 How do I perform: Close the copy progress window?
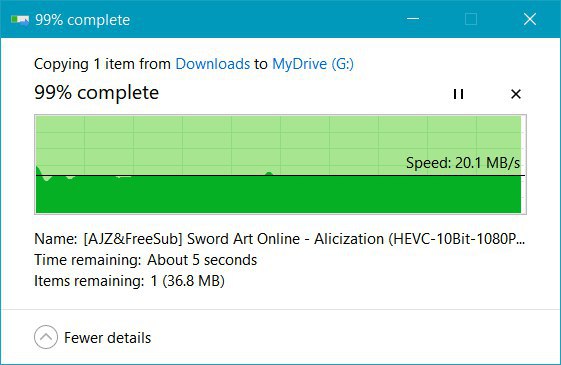530,19
